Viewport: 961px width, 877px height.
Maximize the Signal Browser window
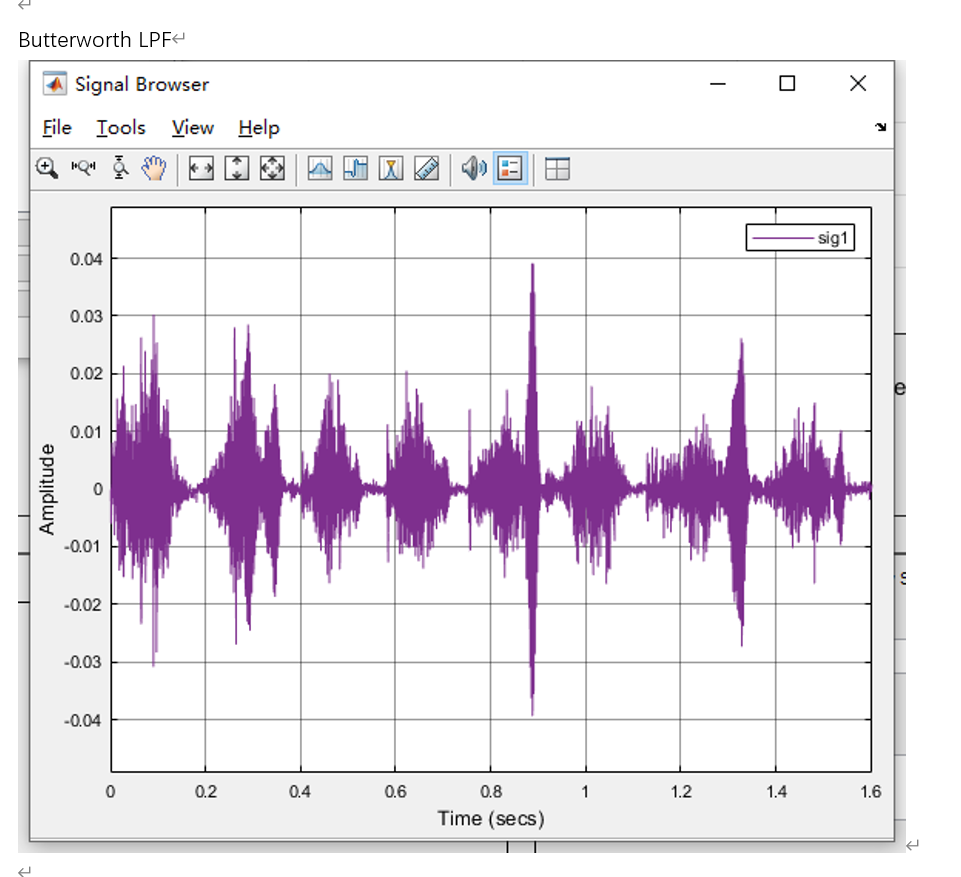point(787,83)
